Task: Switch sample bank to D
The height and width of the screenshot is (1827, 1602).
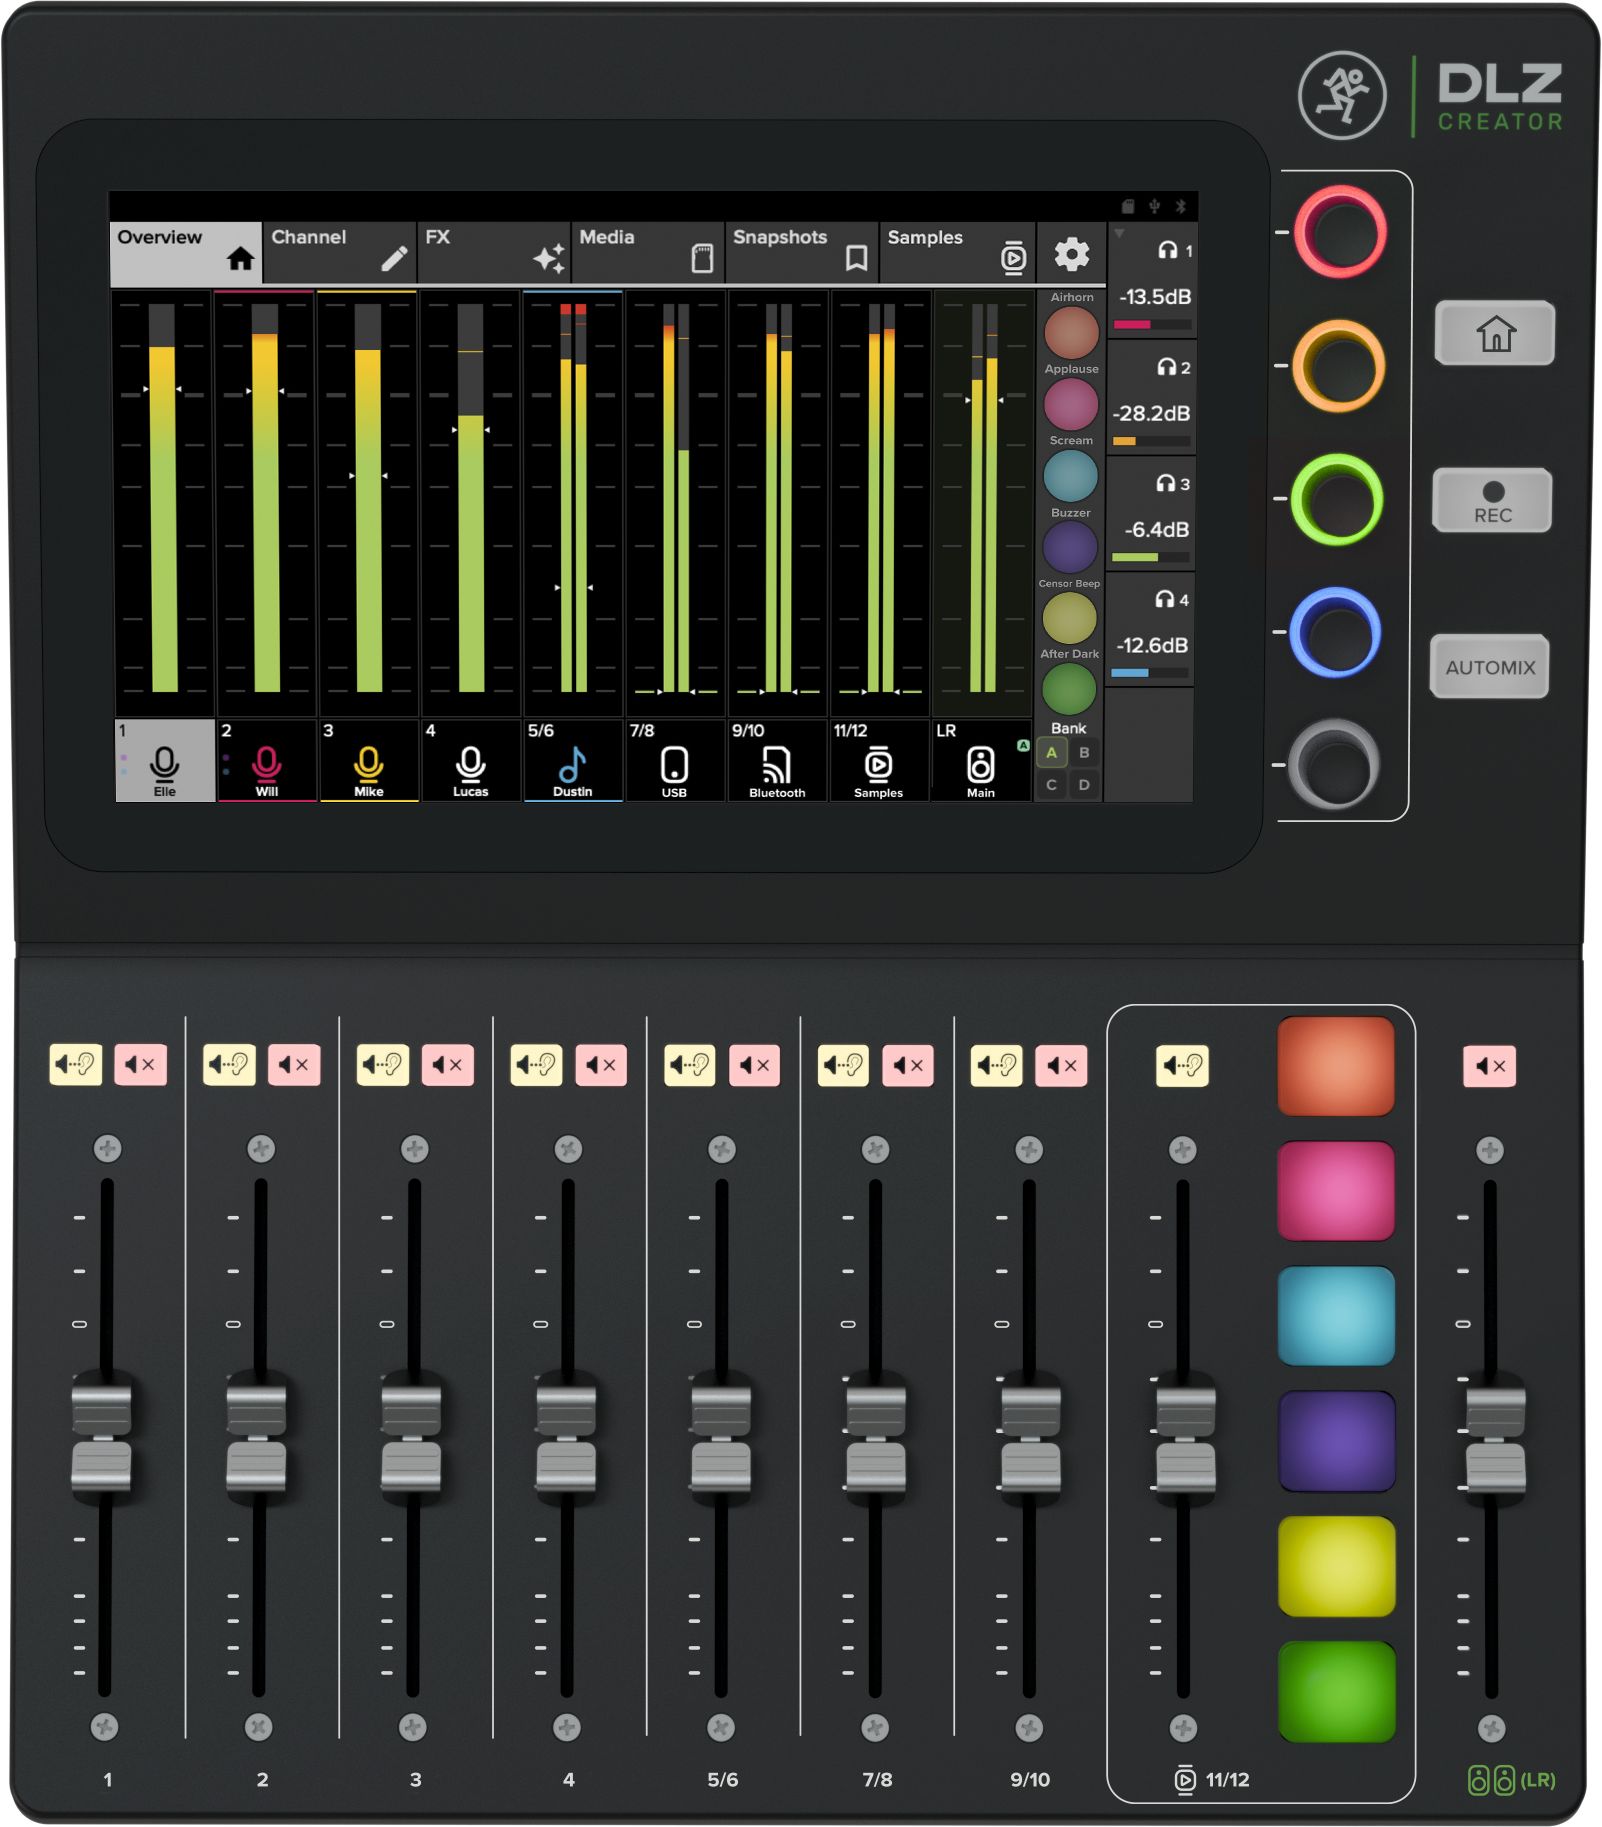Action: pyautogui.click(x=1084, y=785)
